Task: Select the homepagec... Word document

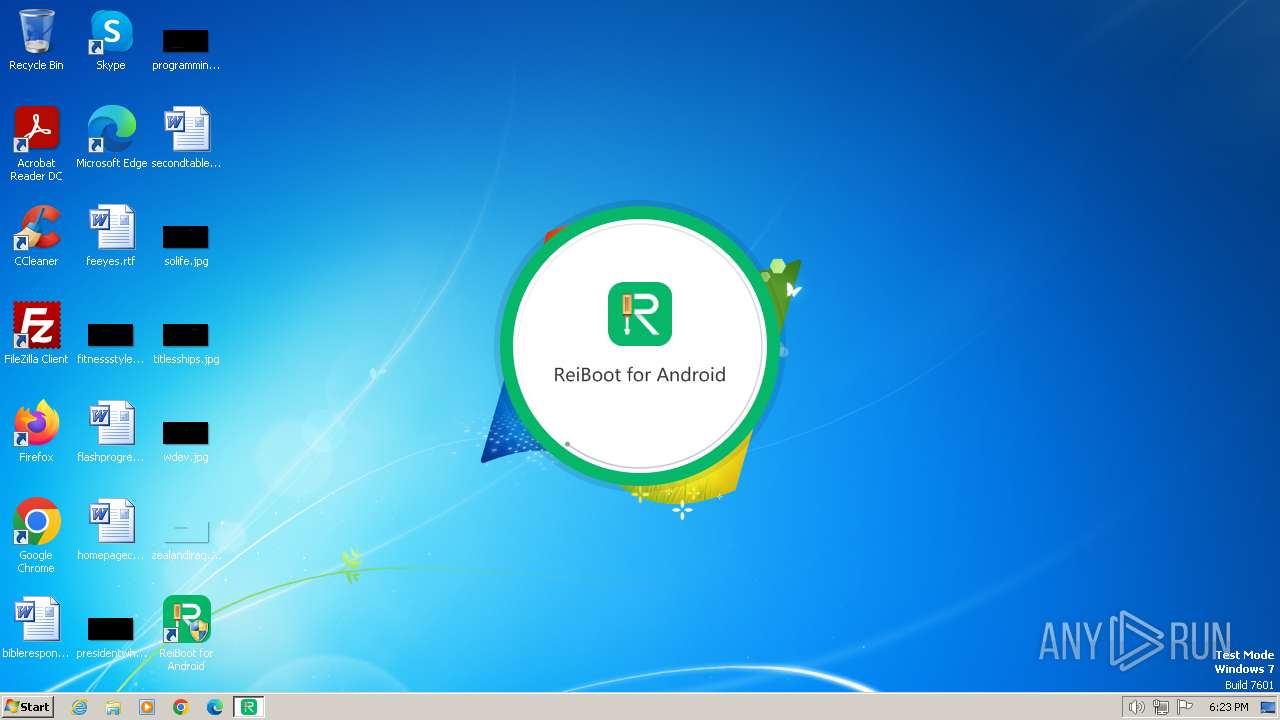Action: (111, 530)
